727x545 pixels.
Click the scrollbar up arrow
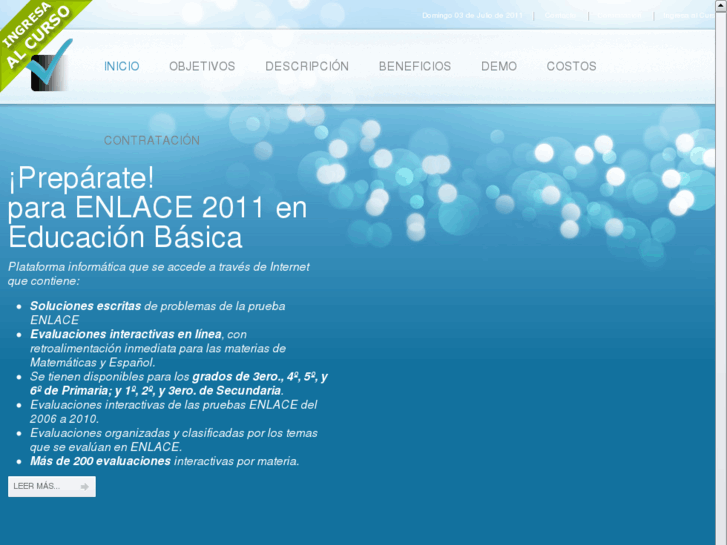click(721, 4)
